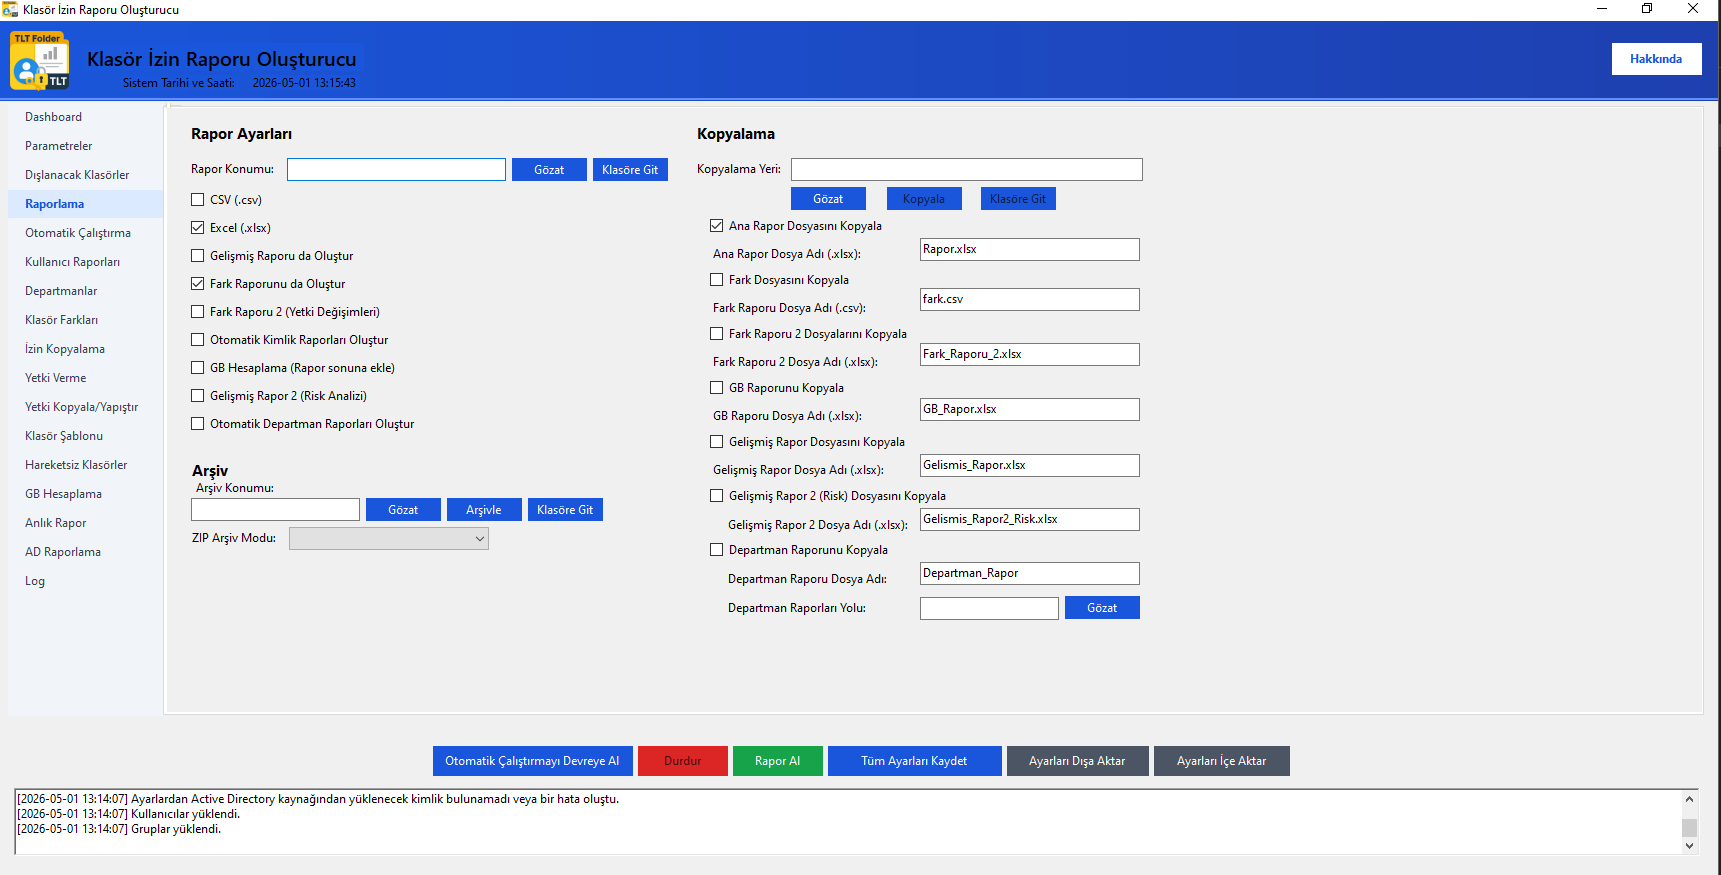1721x875 pixels.
Task: Click log panel scroll up arrow
Action: (1689, 799)
